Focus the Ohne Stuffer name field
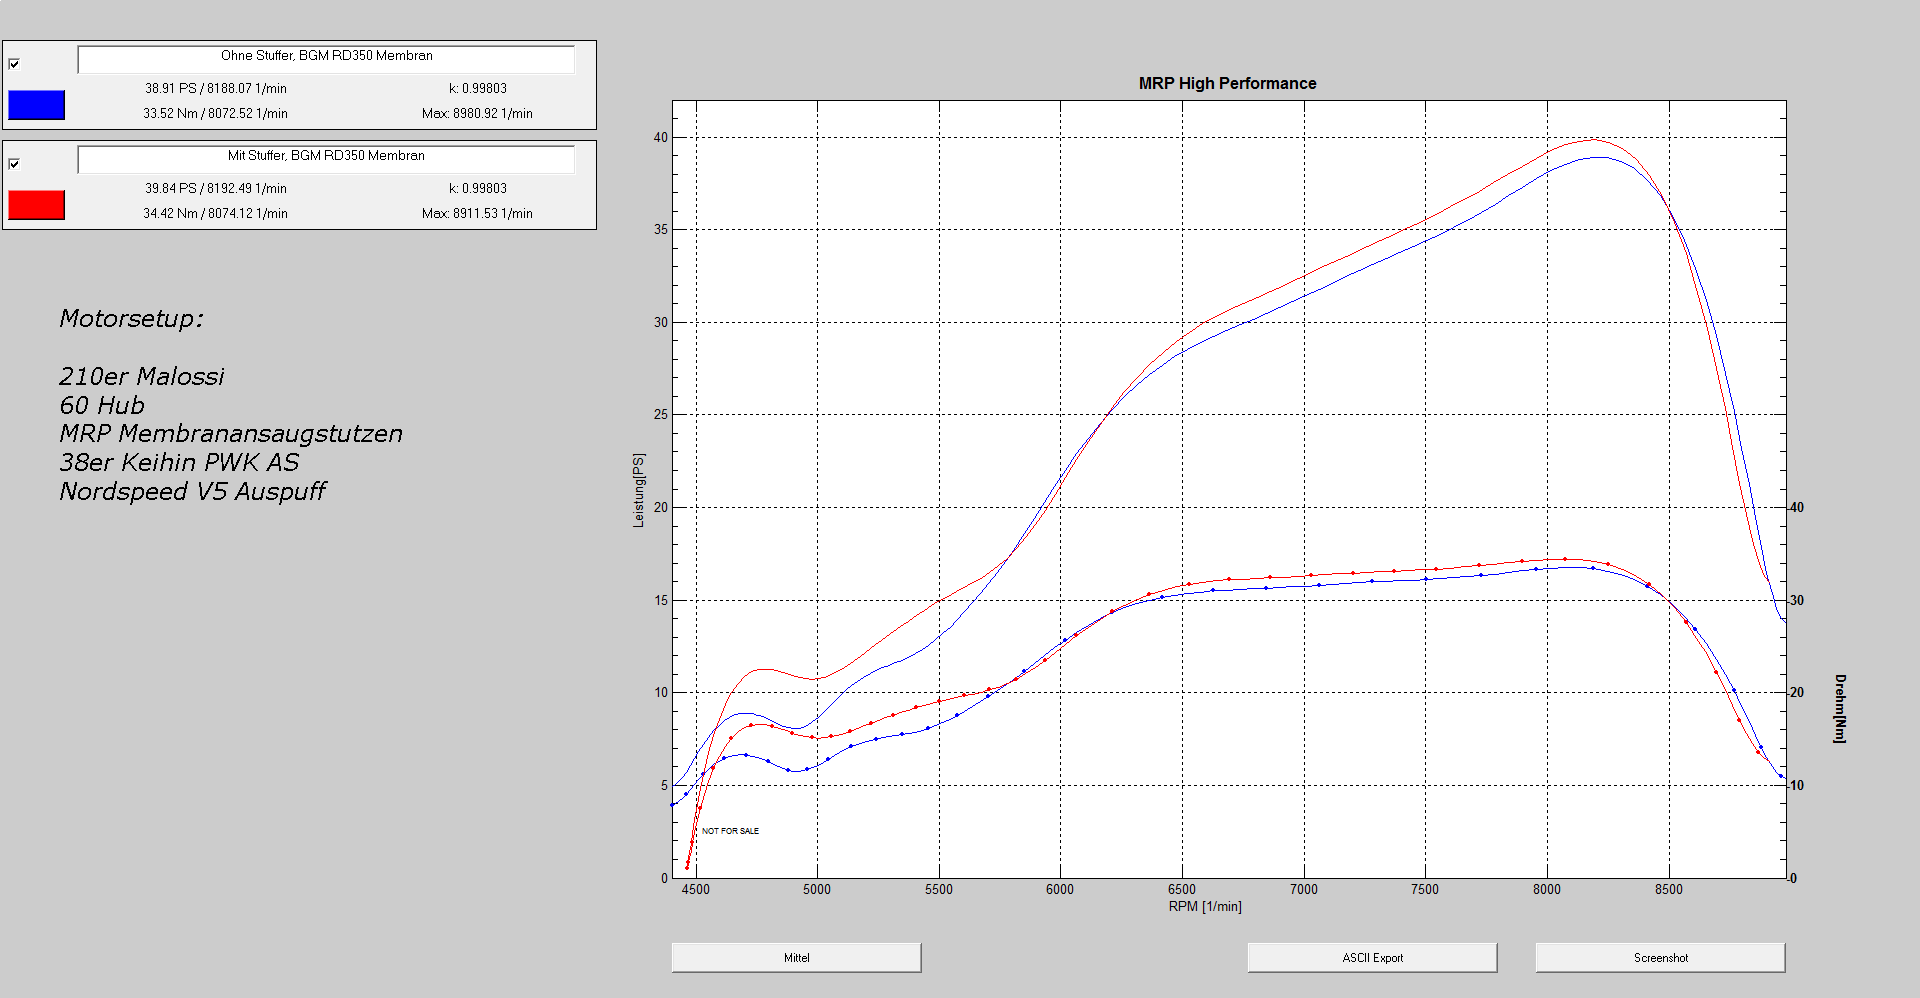1920x998 pixels. tap(326, 59)
